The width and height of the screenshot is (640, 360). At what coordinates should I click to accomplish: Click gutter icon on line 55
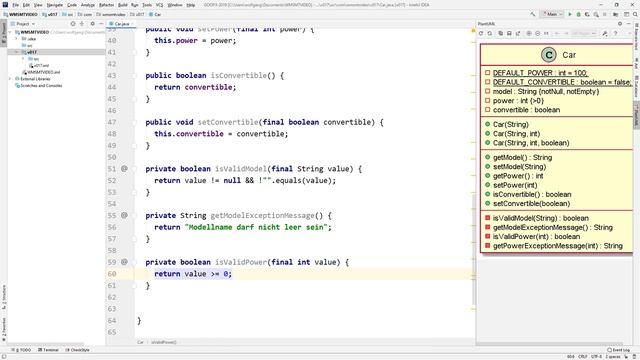pos(124,215)
